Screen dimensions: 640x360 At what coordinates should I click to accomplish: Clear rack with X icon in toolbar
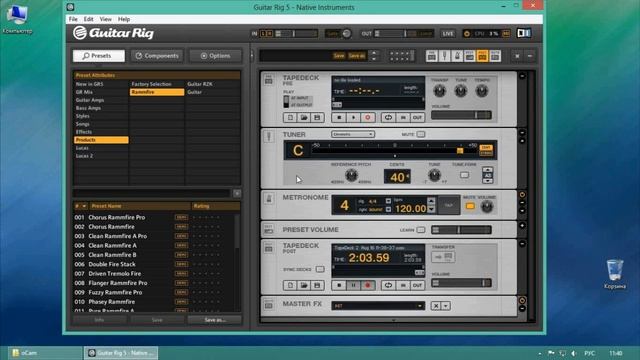[x=517, y=56]
